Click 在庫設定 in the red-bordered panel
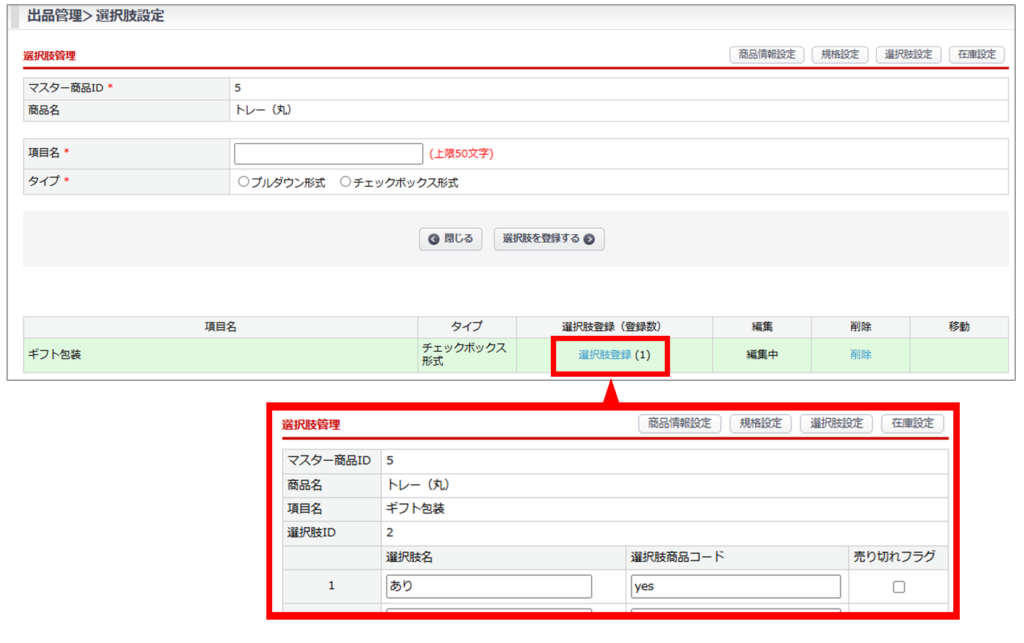The height and width of the screenshot is (643, 1024). click(x=912, y=424)
